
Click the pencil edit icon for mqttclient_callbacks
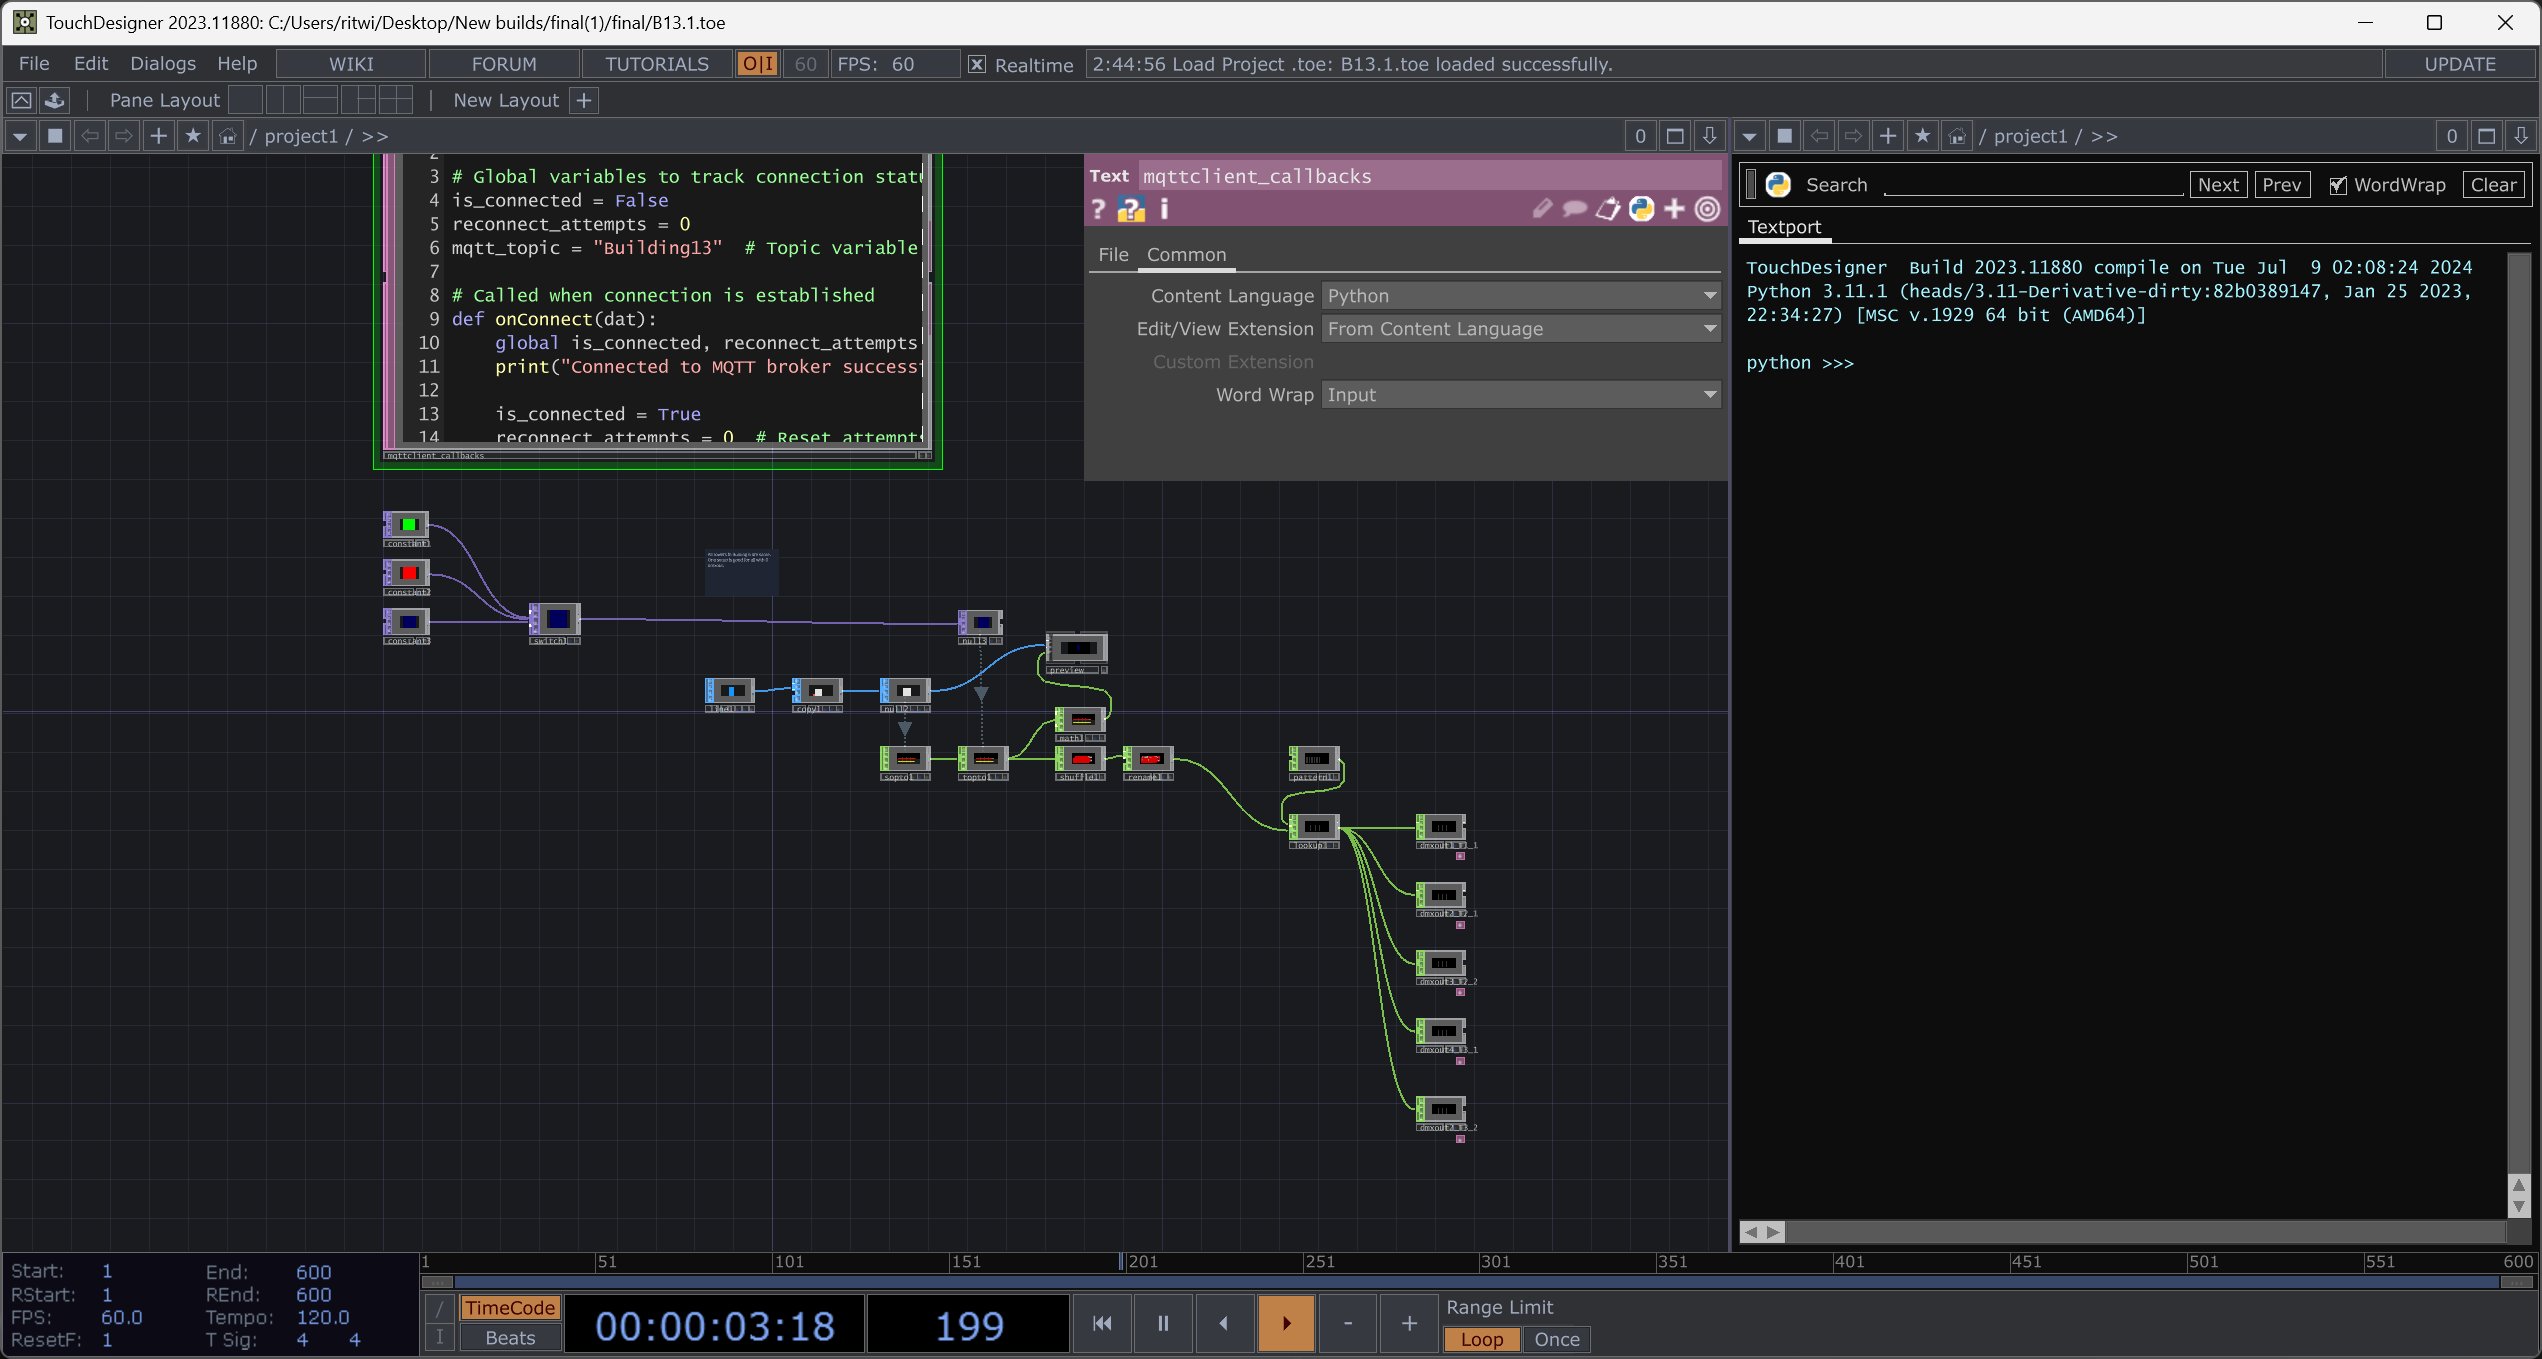pos(1542,209)
